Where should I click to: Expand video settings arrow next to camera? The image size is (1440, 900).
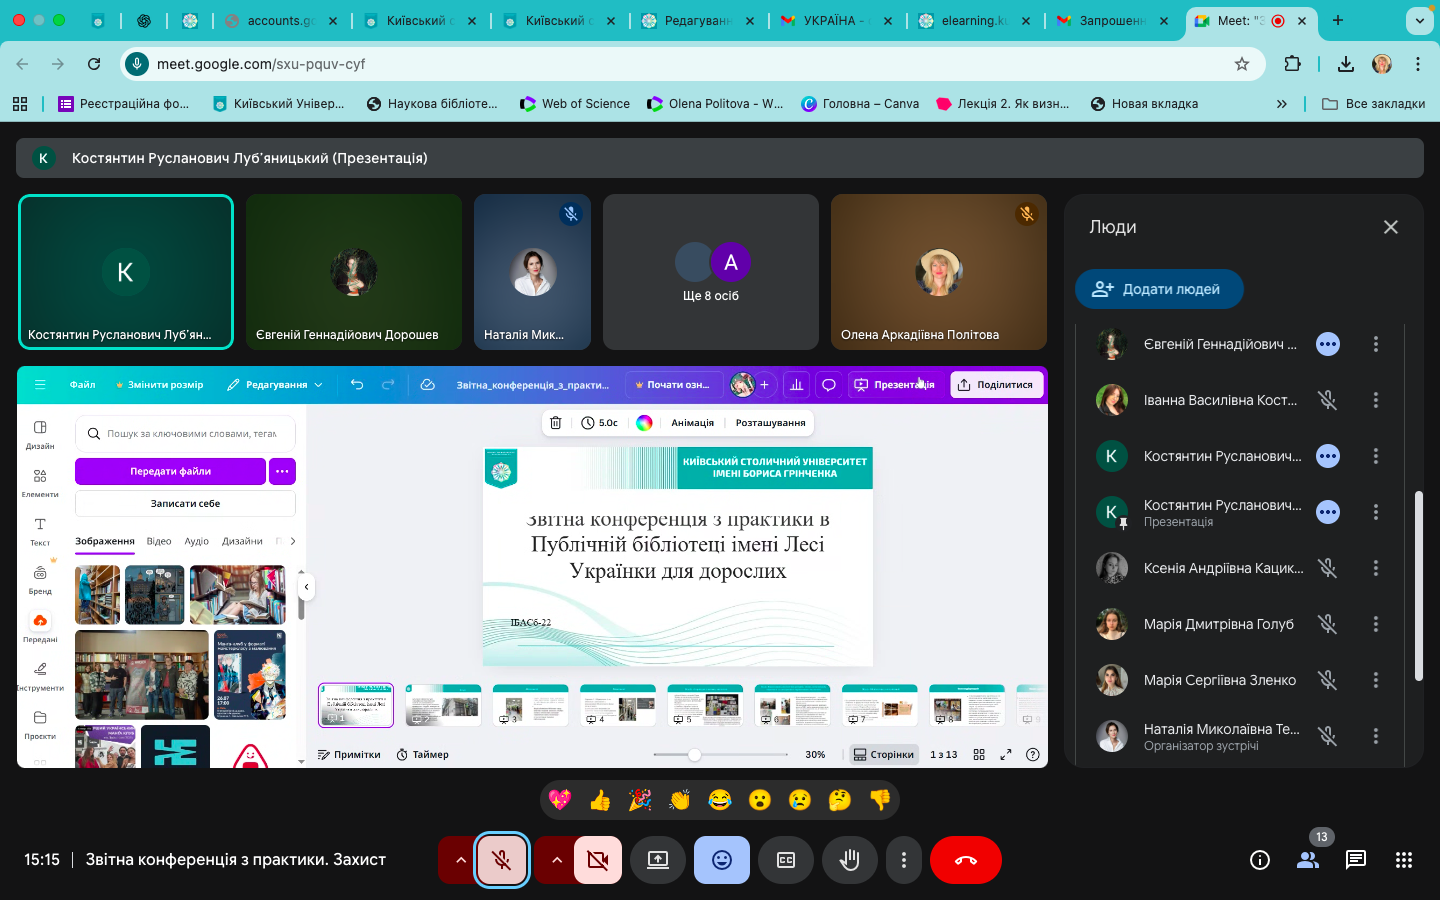(556, 860)
